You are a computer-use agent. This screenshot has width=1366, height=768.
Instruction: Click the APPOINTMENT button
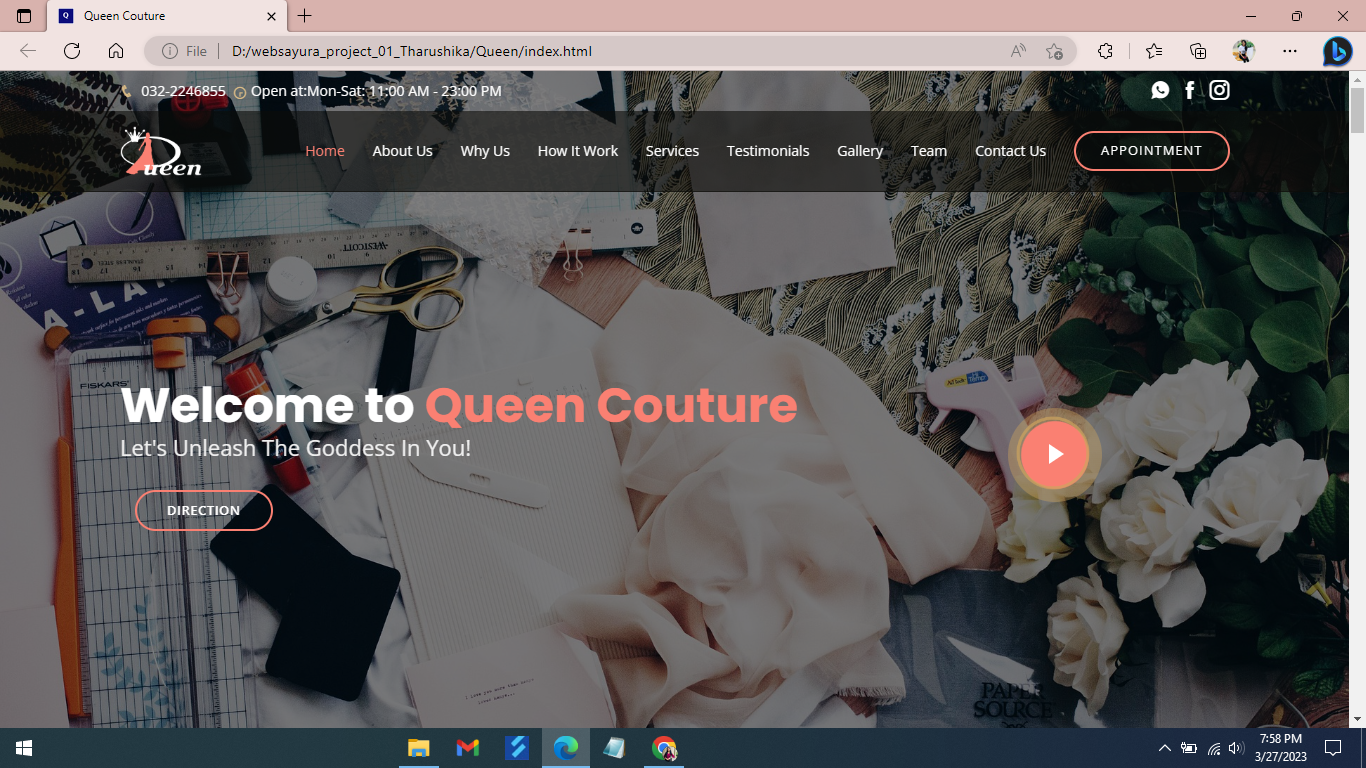tap(1151, 150)
